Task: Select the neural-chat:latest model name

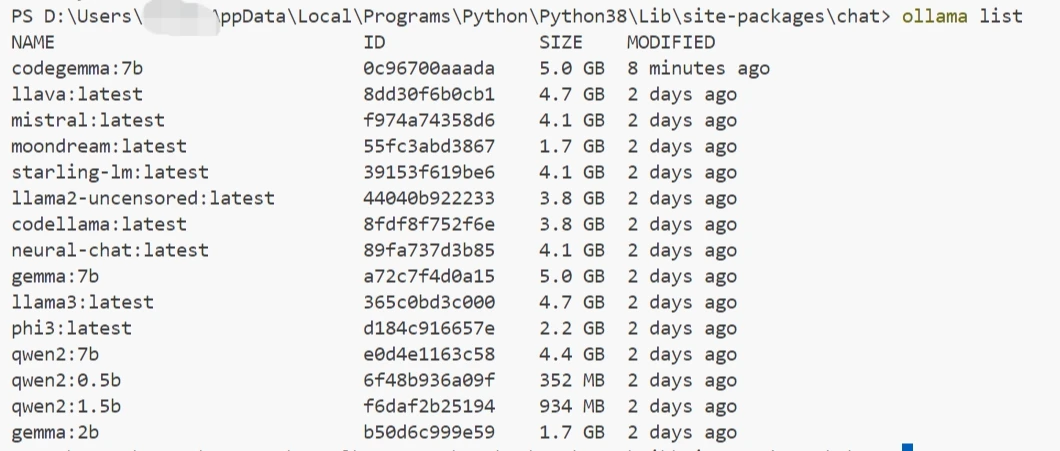Action: pyautogui.click(x=109, y=250)
